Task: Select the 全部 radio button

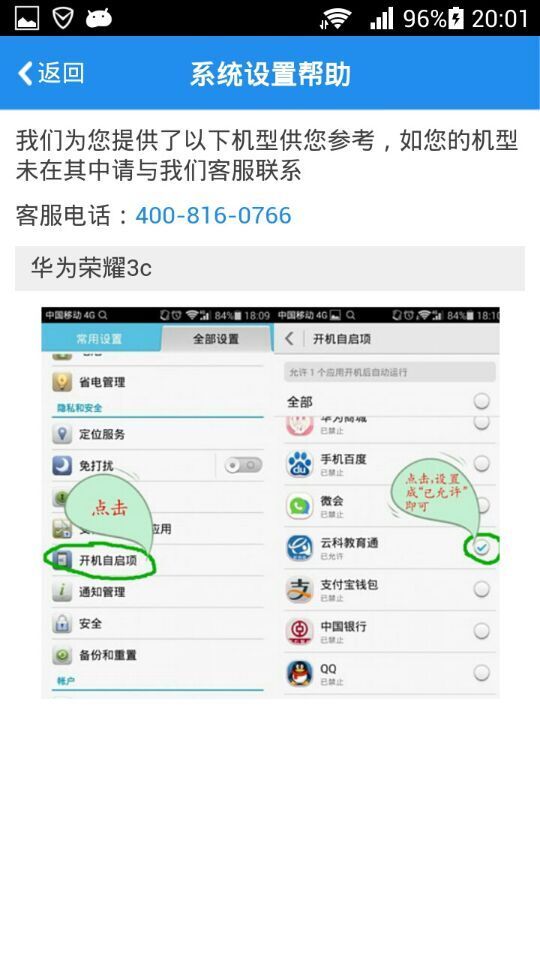Action: pyautogui.click(x=482, y=402)
